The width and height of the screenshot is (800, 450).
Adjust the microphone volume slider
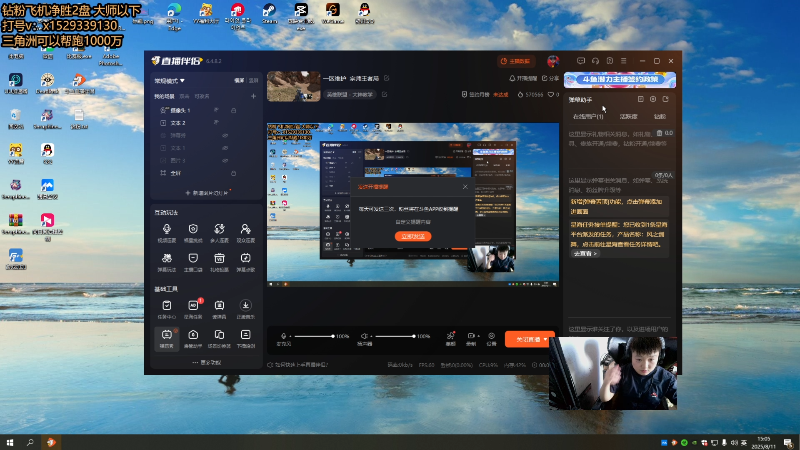[x=314, y=336]
